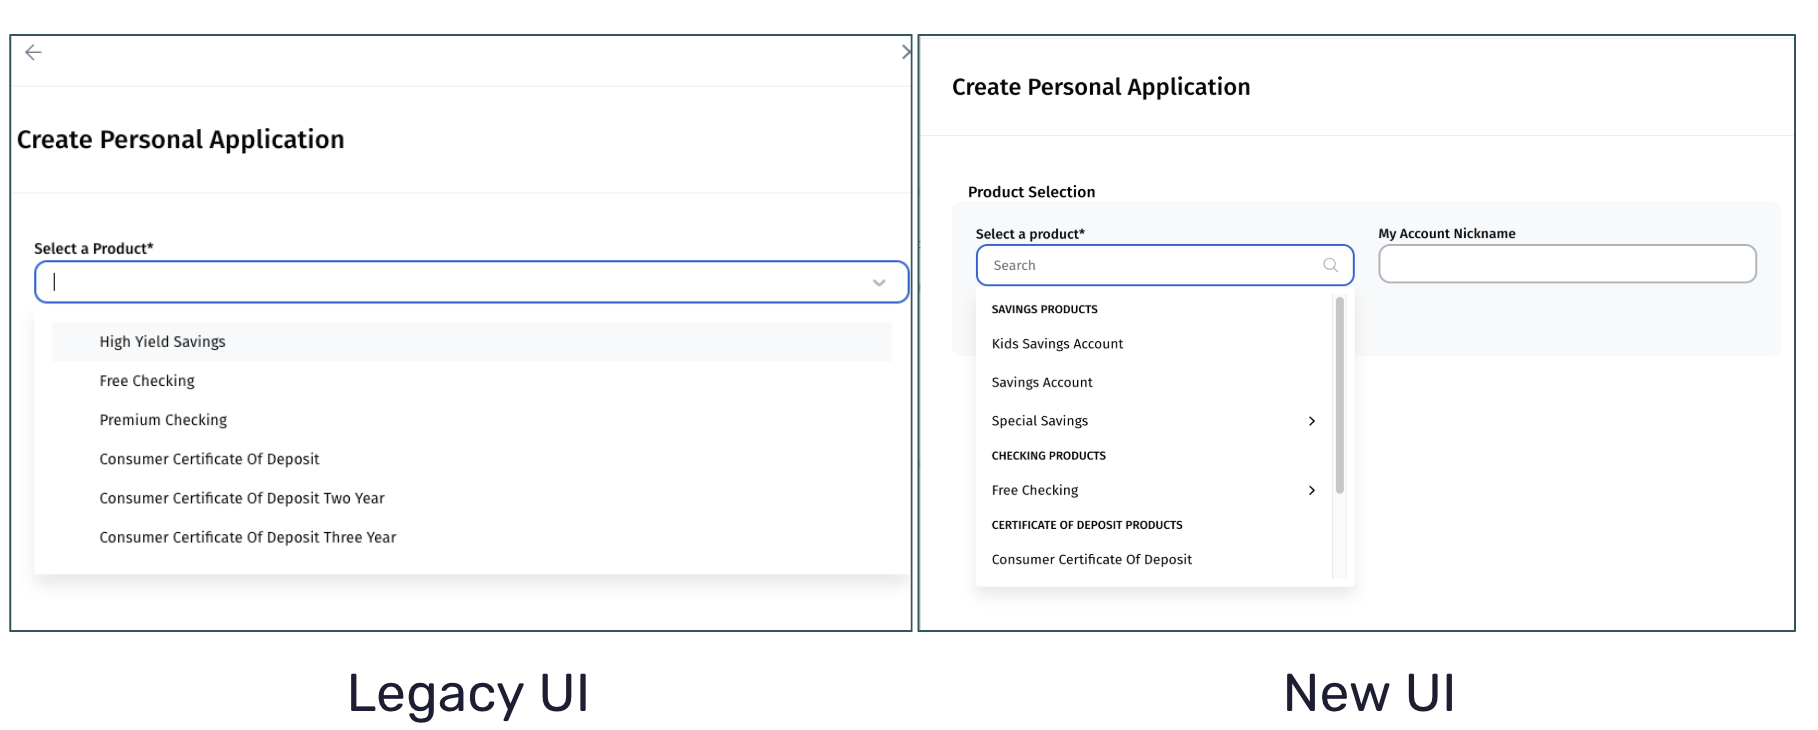
Task: Pick Consumer Certificate Of Deposit in legacy list
Action: tap(209, 459)
